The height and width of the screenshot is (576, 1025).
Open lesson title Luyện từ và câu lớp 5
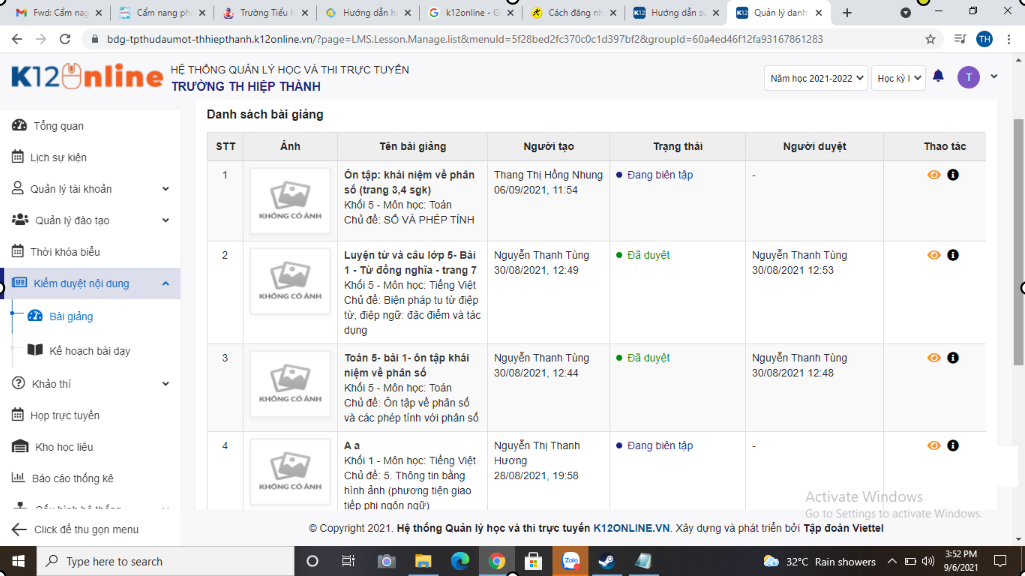pos(411,262)
